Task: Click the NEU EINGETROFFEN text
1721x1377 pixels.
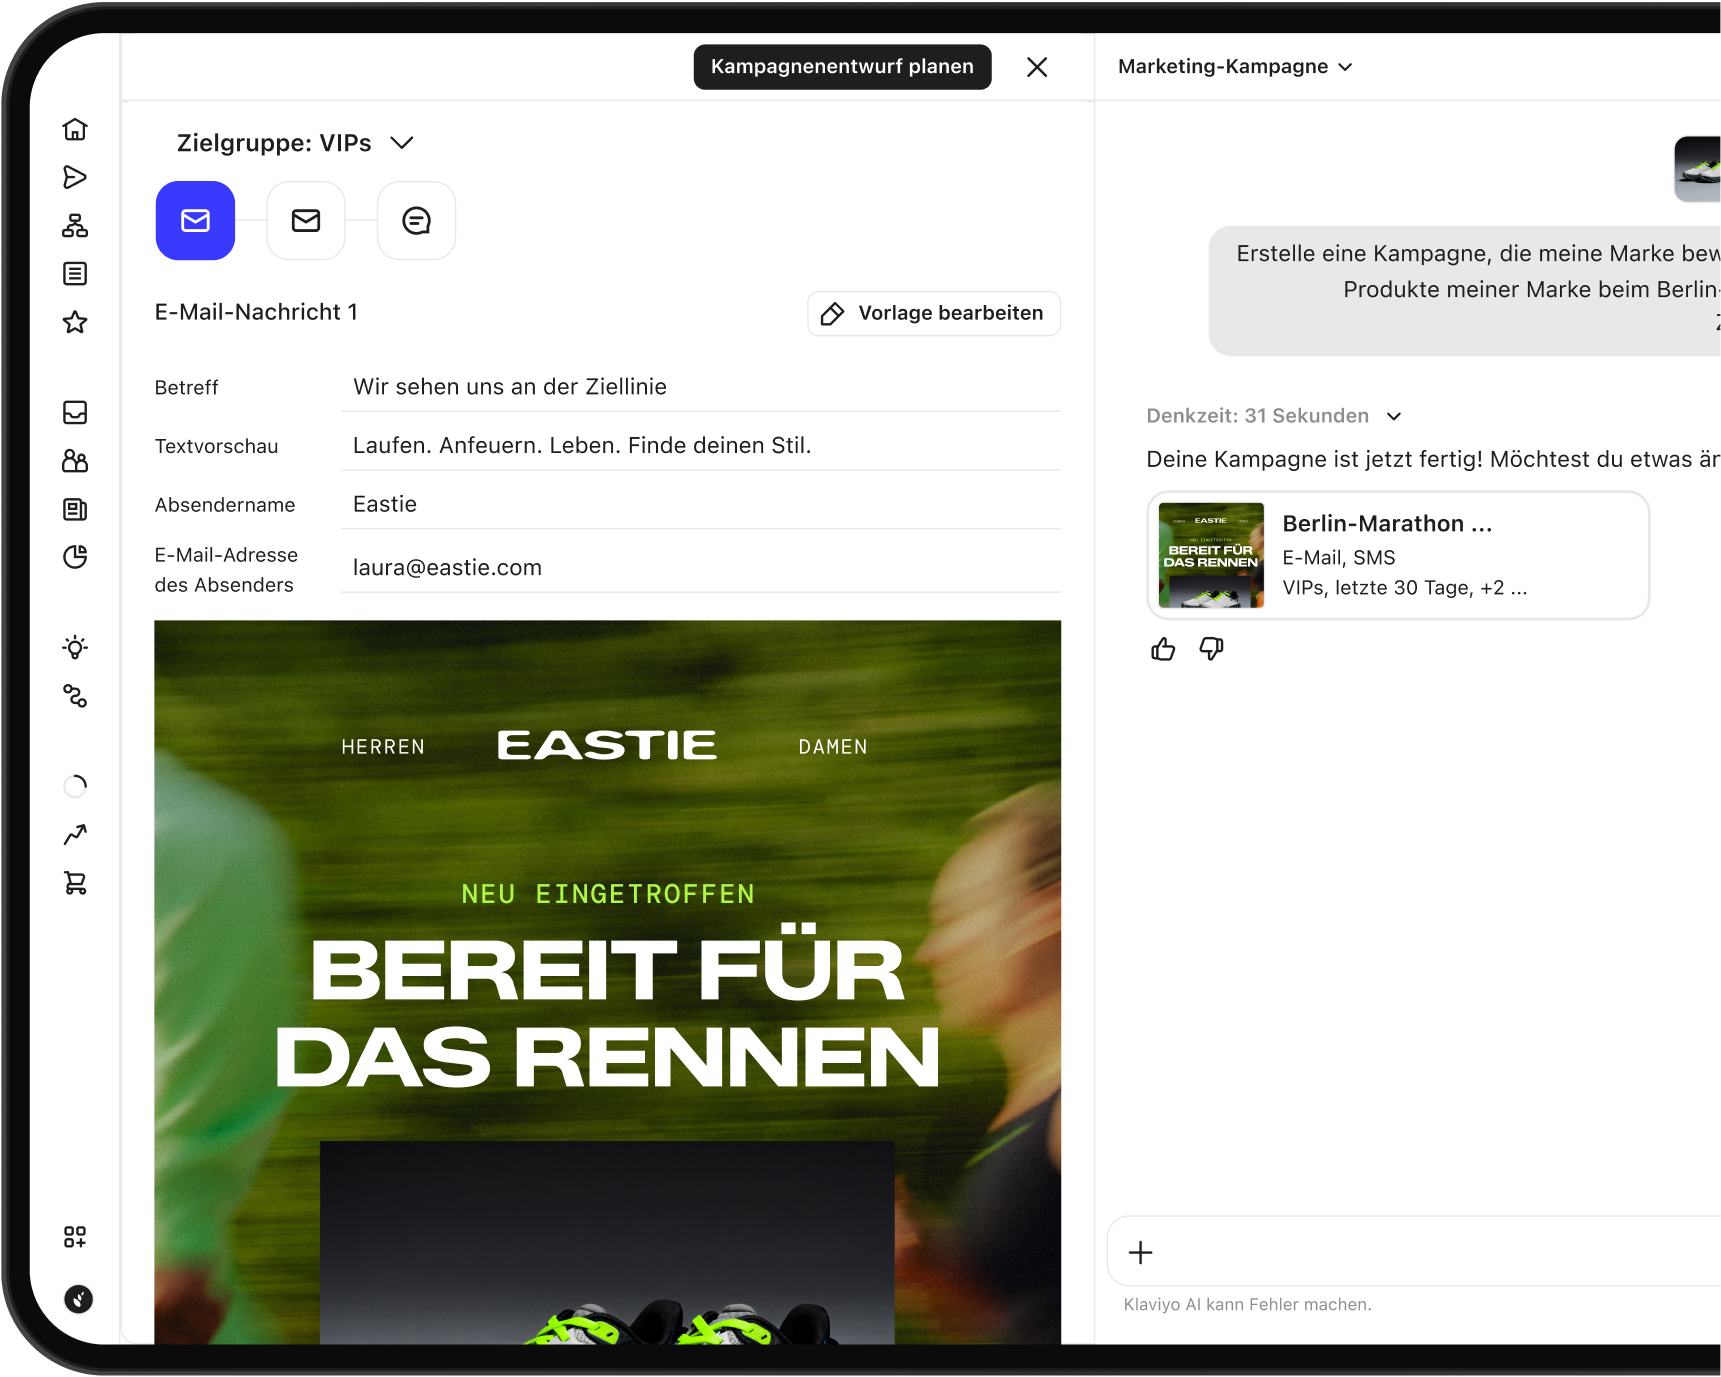Action: coord(608,894)
